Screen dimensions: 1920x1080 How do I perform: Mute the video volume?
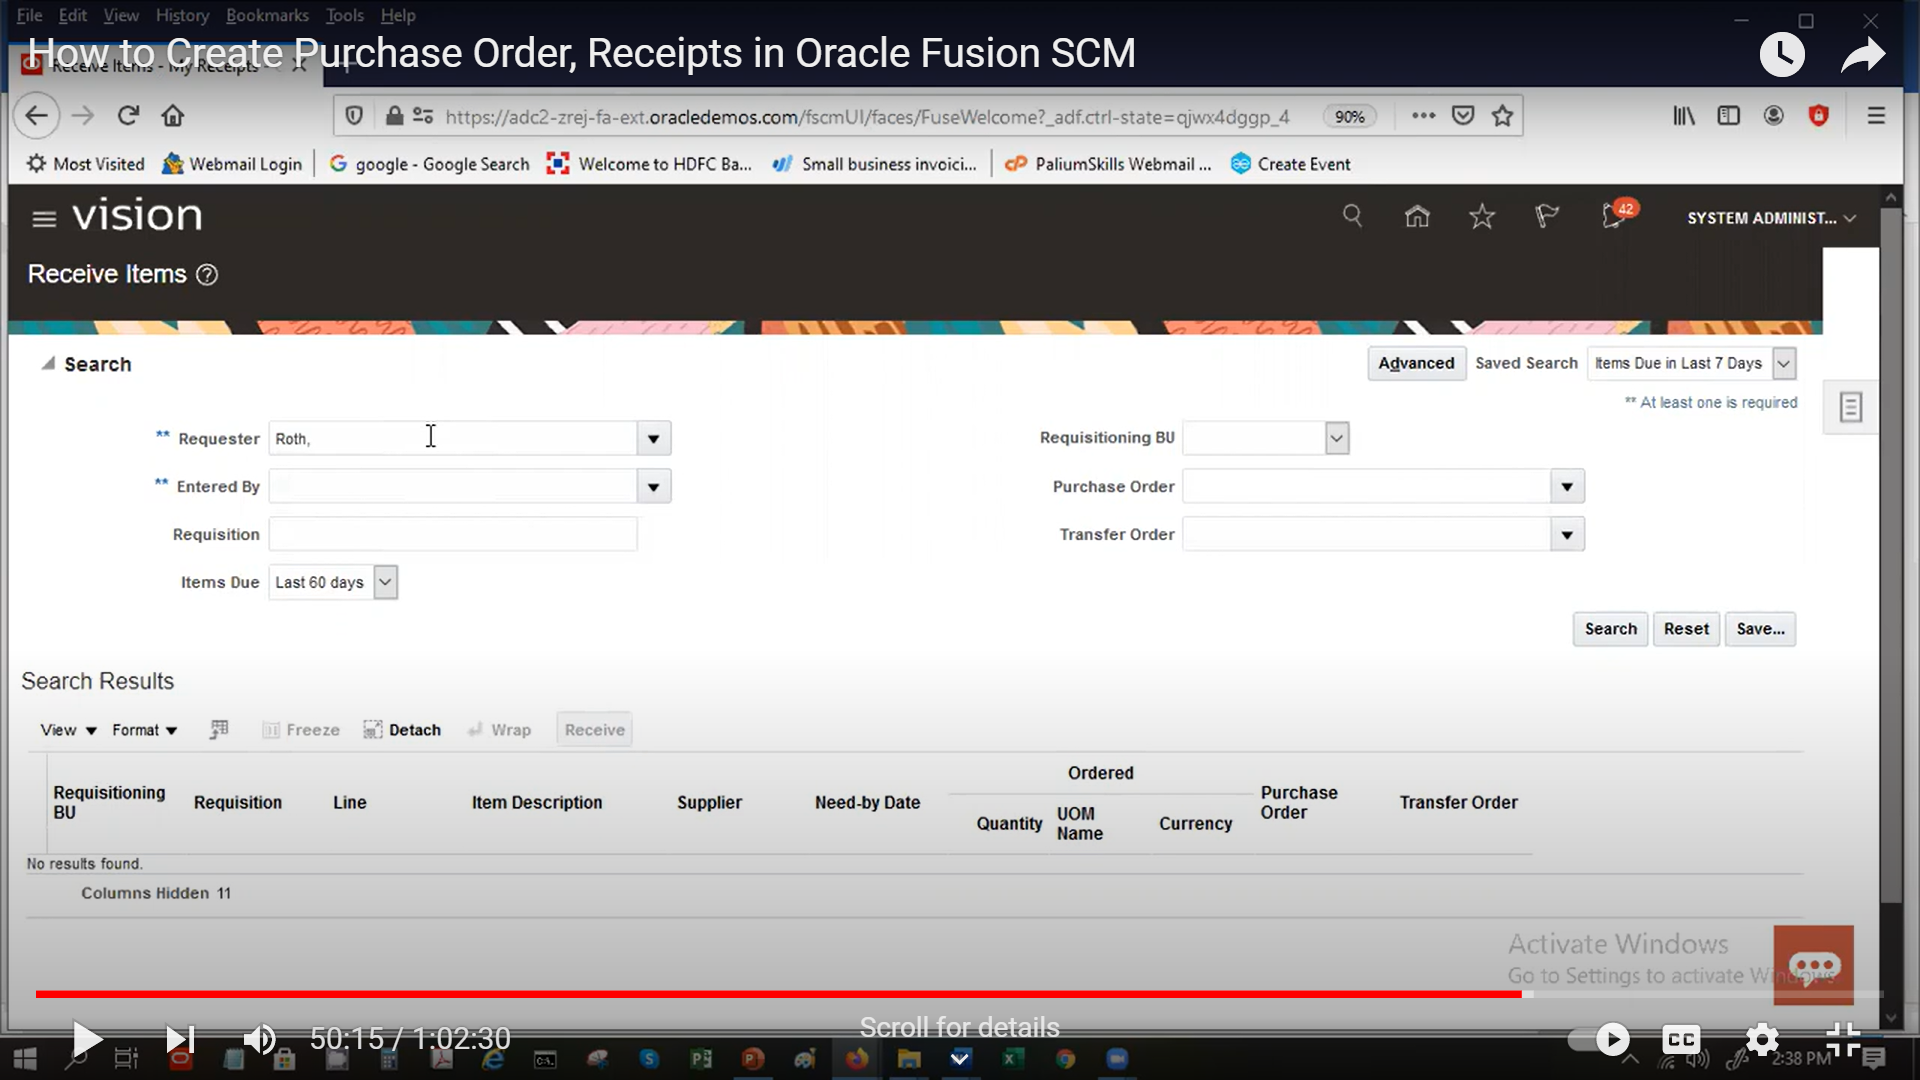point(260,1039)
